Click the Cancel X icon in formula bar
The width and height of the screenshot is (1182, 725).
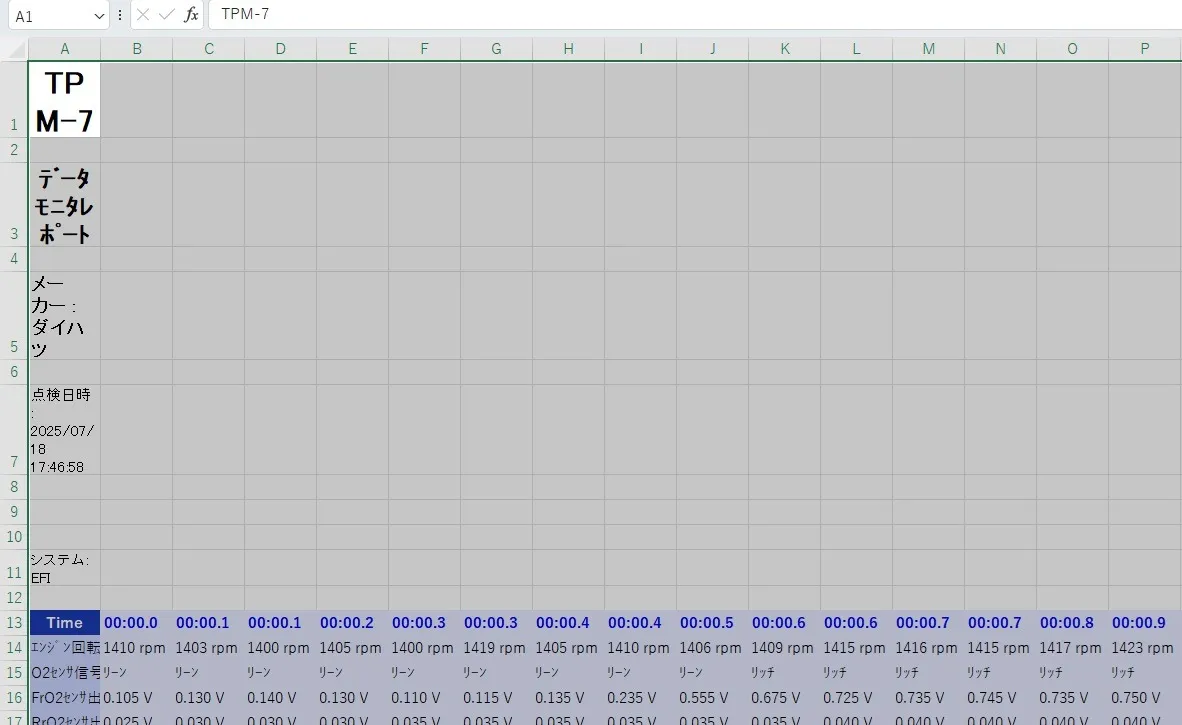click(143, 15)
